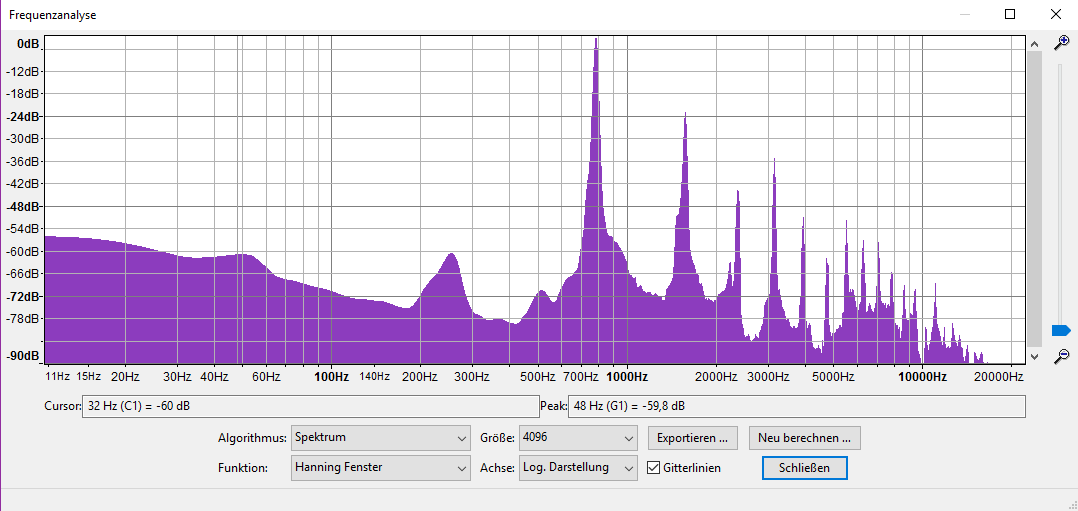
Task: Click the 0dB axis label
Action: pyautogui.click(x=28, y=44)
